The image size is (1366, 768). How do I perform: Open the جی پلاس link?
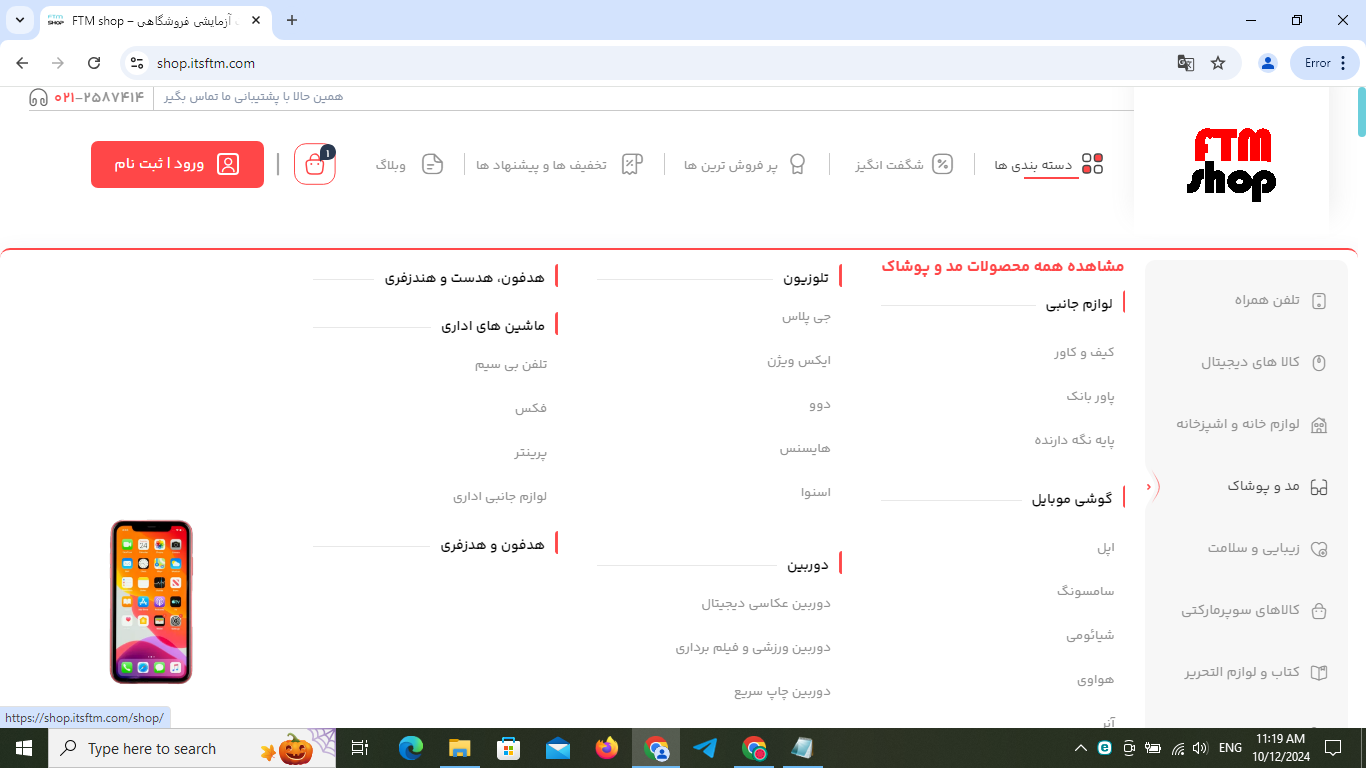tap(806, 317)
